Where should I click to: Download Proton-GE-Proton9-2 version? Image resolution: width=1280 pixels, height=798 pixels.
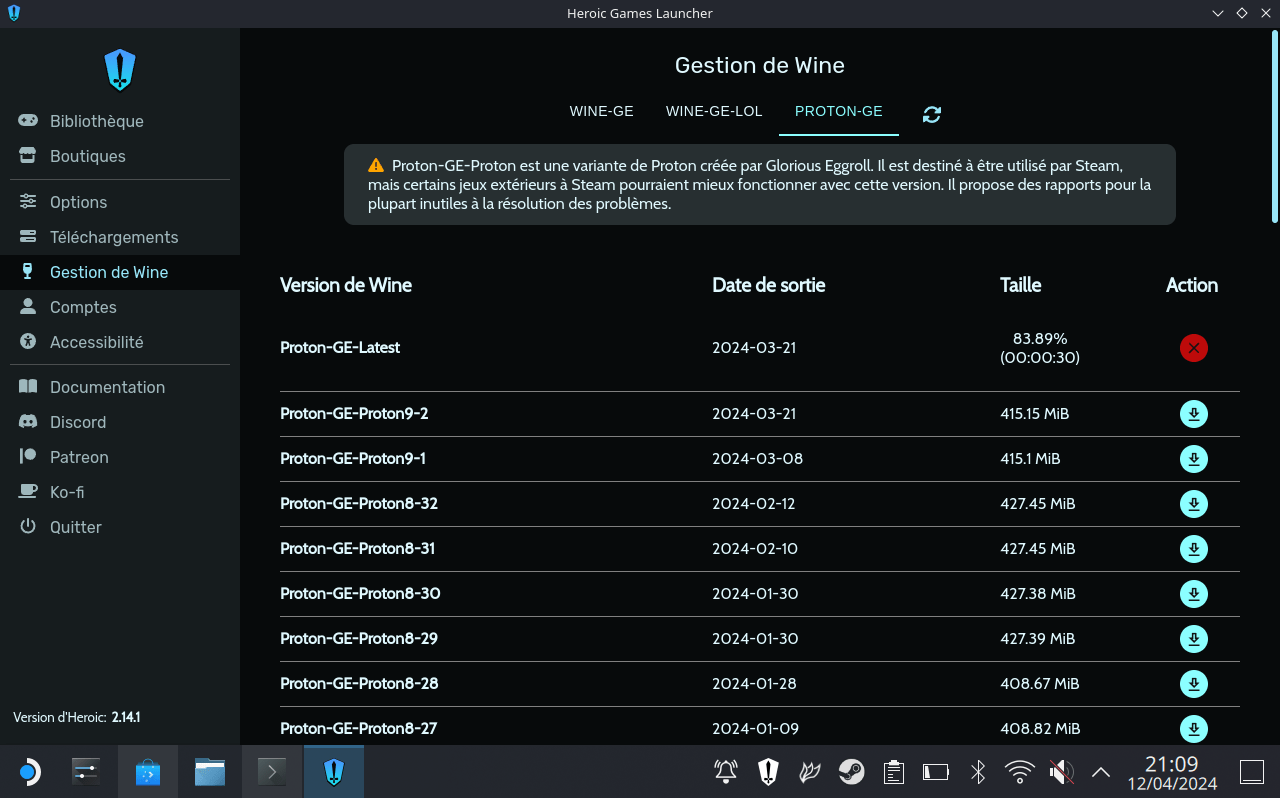1193,414
